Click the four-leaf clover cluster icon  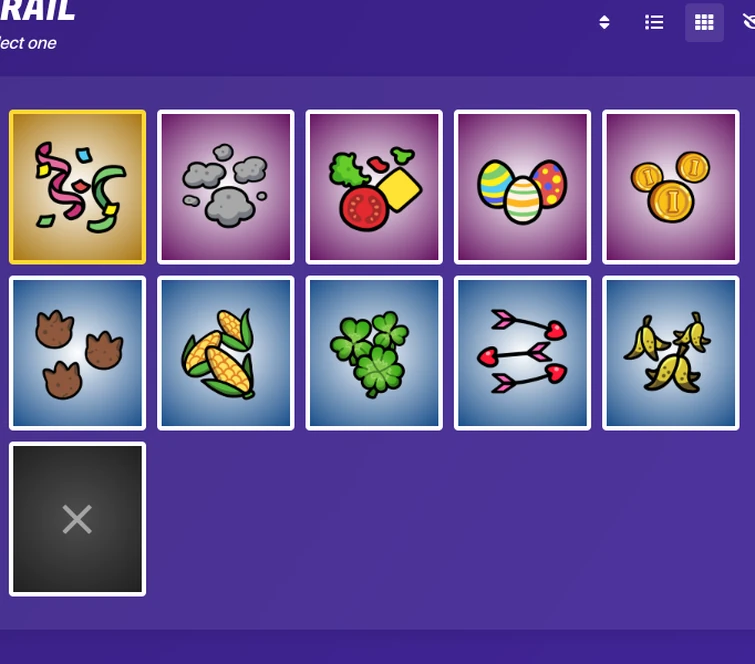click(x=370, y=354)
